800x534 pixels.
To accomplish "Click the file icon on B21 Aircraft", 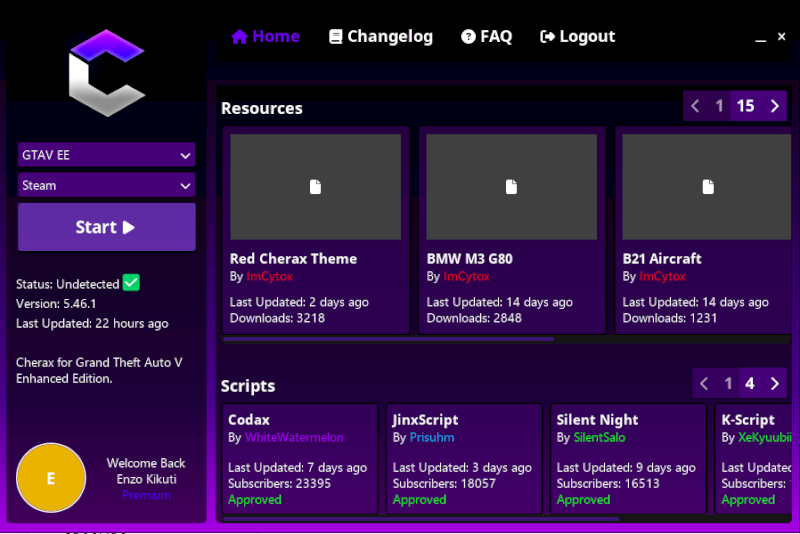I will tap(707, 187).
